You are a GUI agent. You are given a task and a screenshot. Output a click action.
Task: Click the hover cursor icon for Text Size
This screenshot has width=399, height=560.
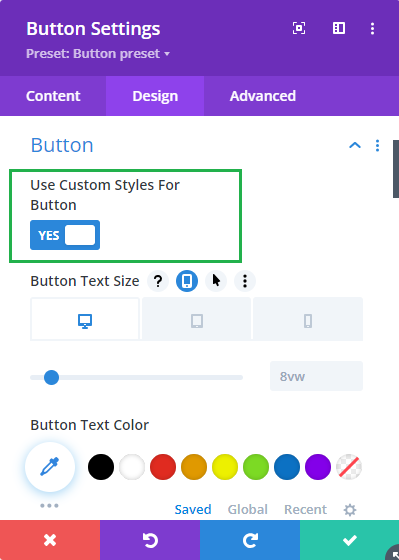pyautogui.click(x=216, y=281)
